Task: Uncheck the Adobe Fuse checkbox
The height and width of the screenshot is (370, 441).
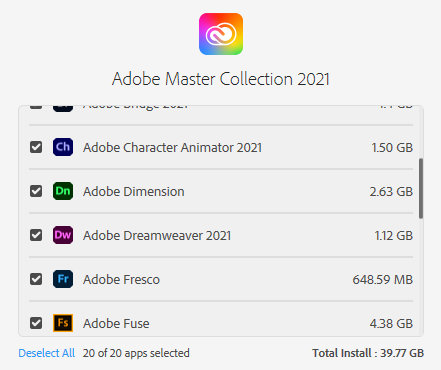Action: click(x=36, y=323)
